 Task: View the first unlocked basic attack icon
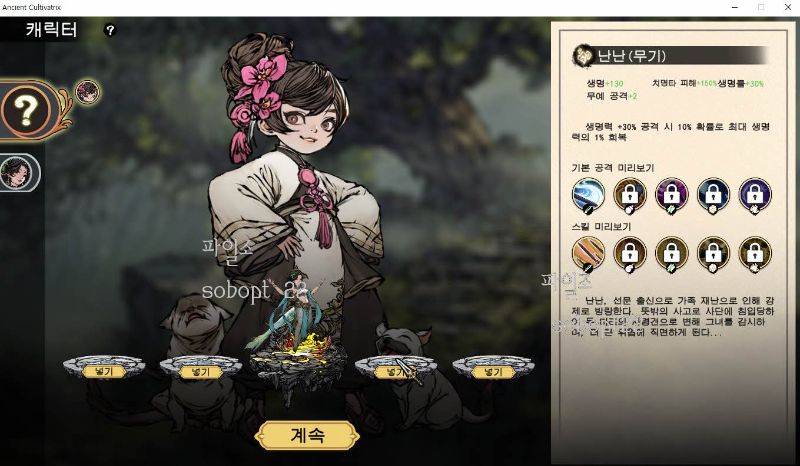click(x=588, y=194)
